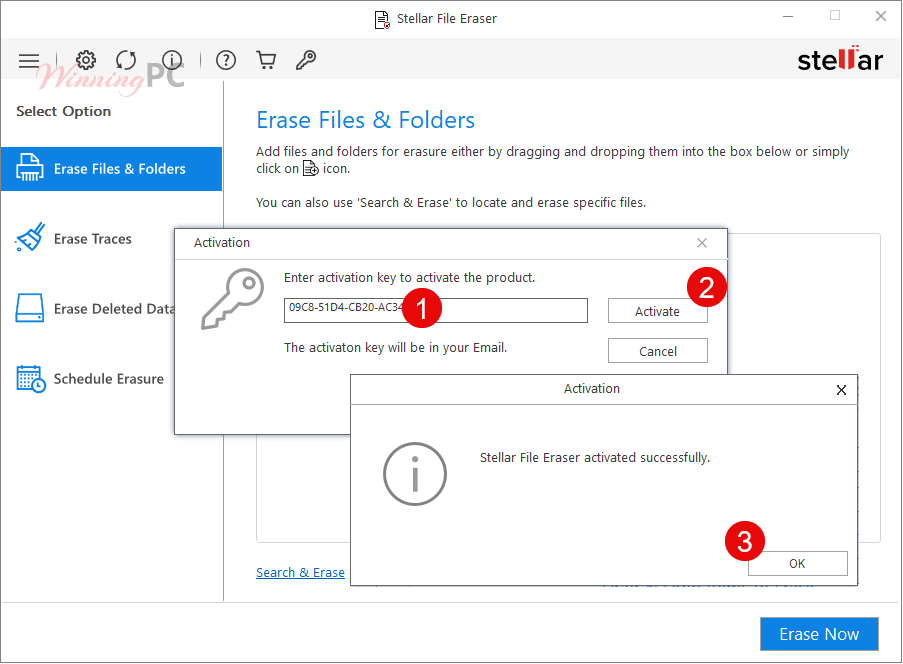
Task: Click the Erase Deleted Data drive icon
Action: 29,308
